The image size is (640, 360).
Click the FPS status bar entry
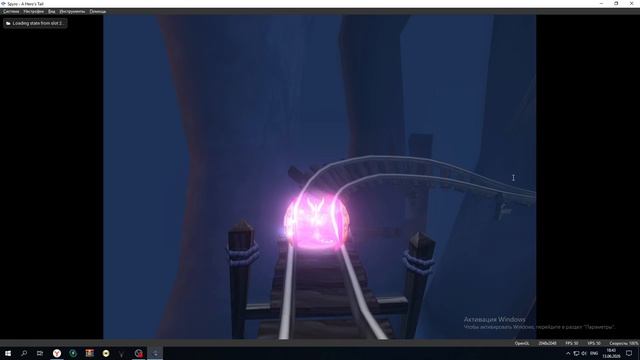(572, 343)
